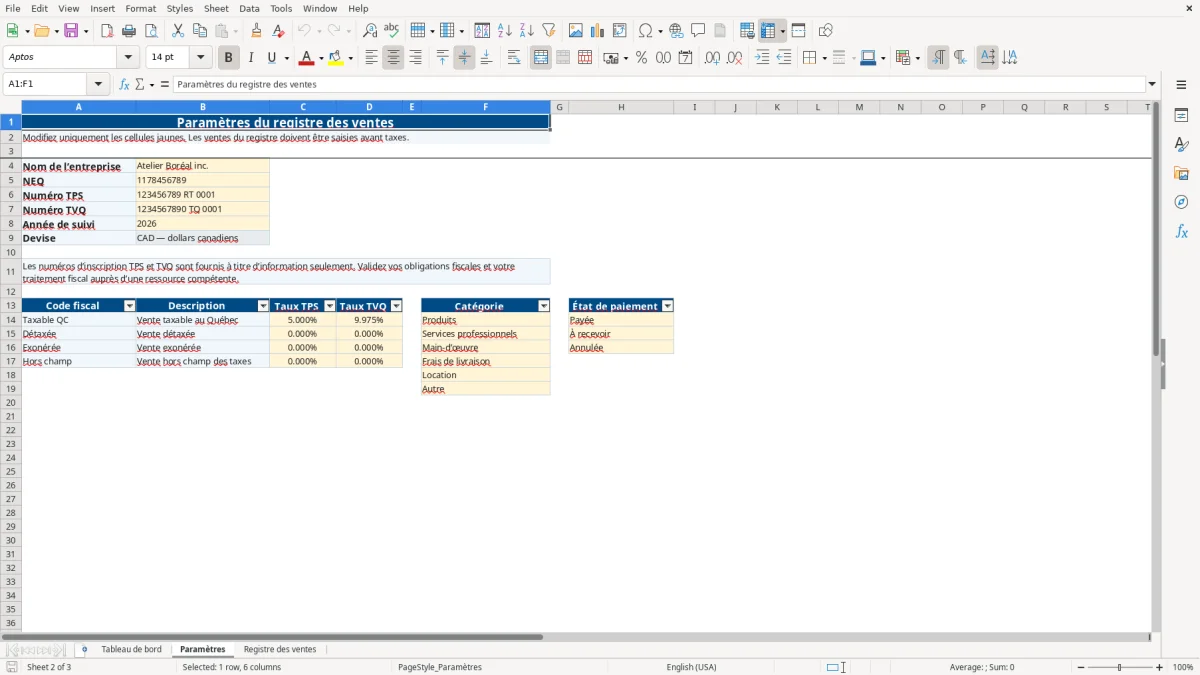Format the cells as percent
Viewport: 1200px width, 675px height.
coord(642,58)
